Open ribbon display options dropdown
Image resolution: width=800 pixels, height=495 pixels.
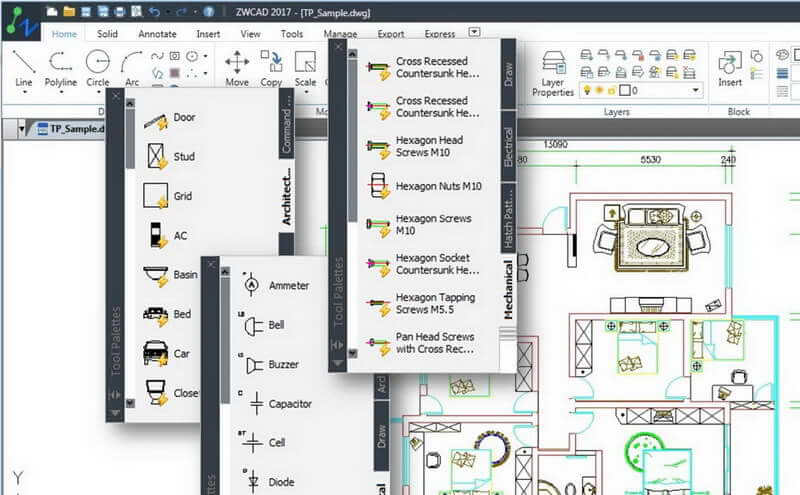pyautogui.click(x=474, y=32)
